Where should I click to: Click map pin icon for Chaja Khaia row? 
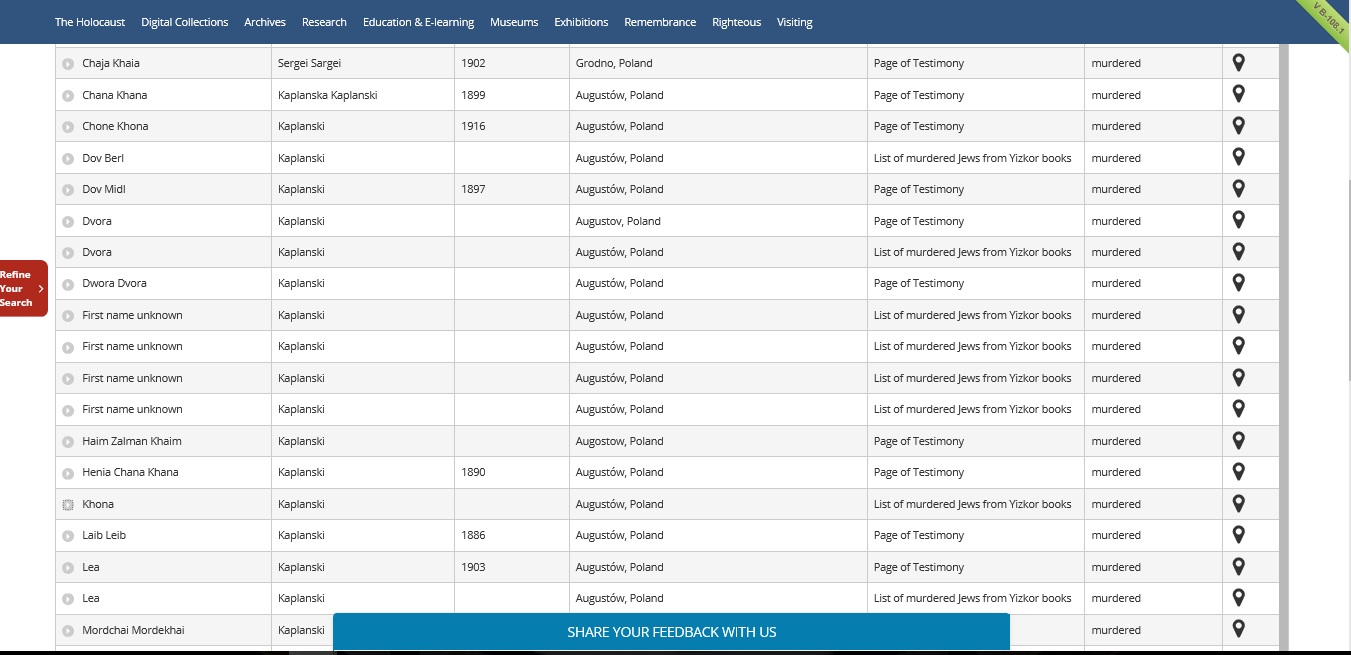pos(1238,63)
